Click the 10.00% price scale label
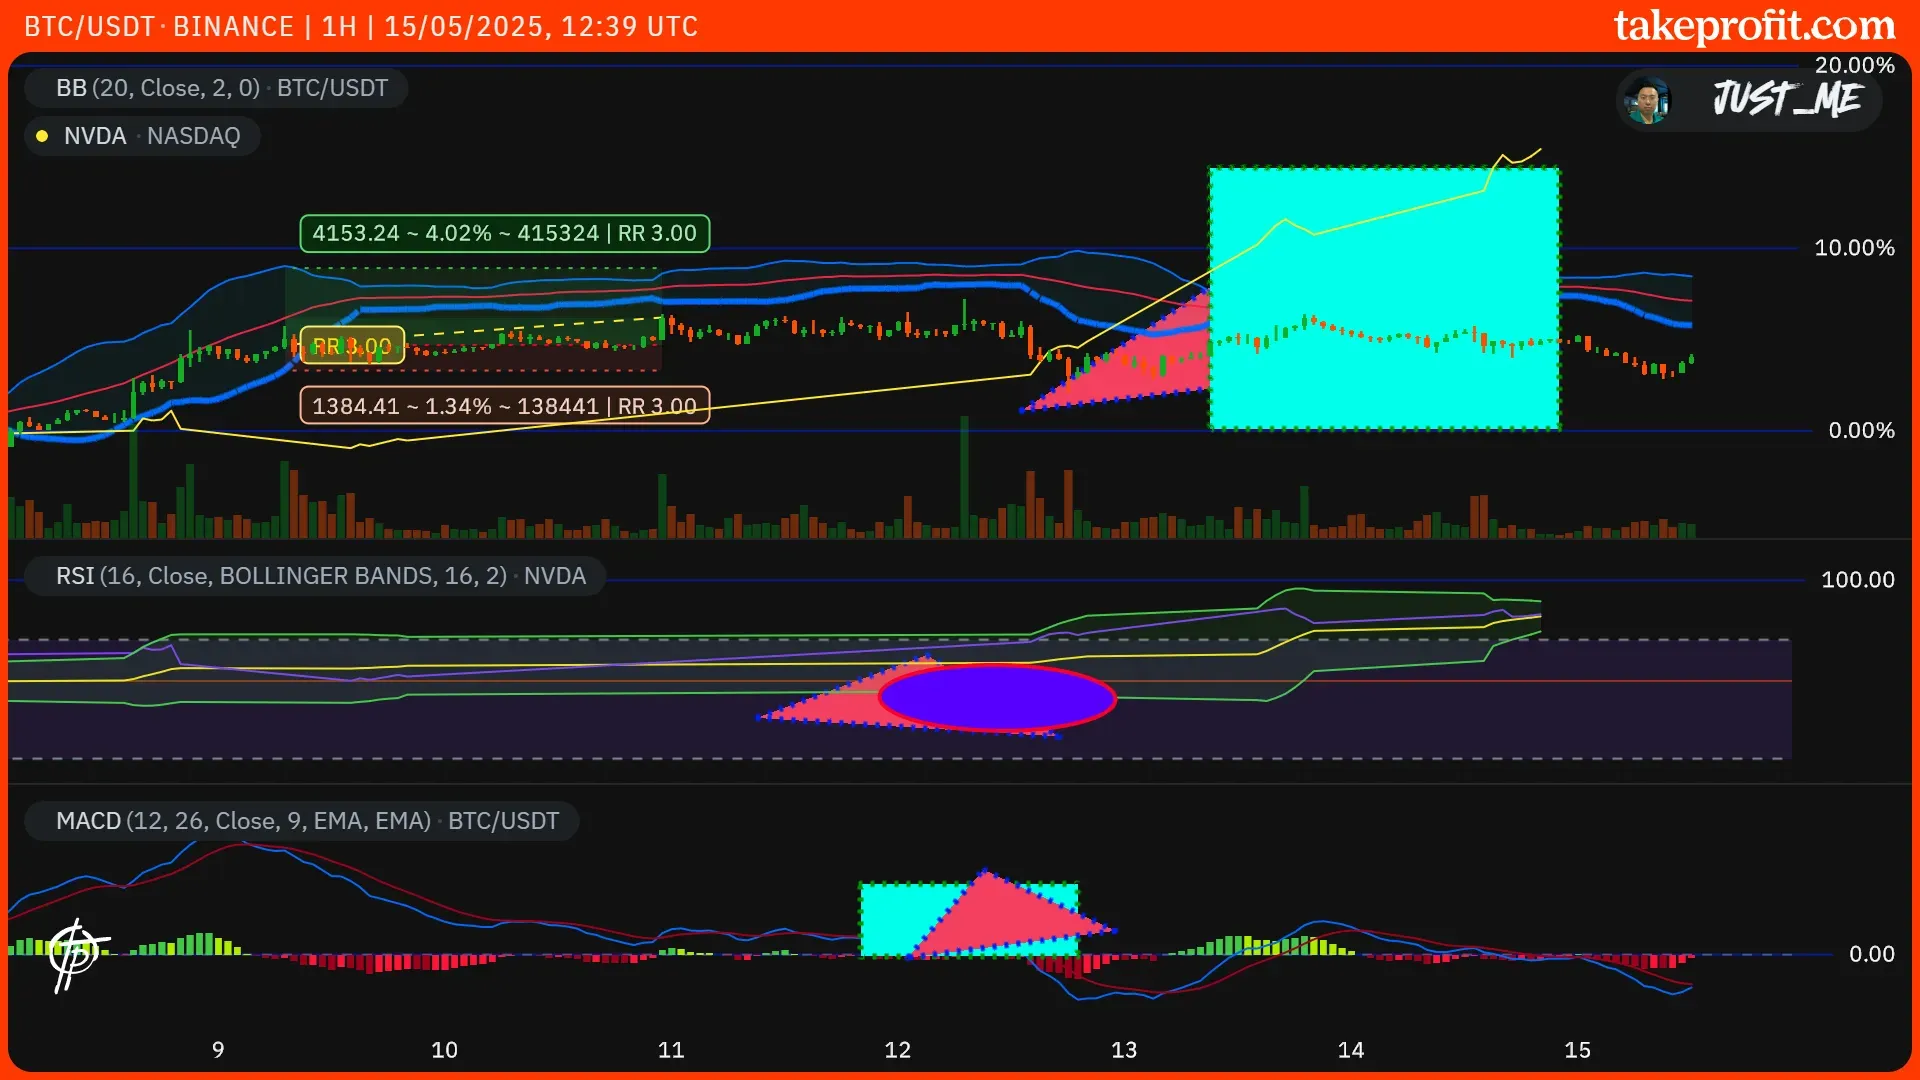The width and height of the screenshot is (1920, 1080). tap(1853, 248)
